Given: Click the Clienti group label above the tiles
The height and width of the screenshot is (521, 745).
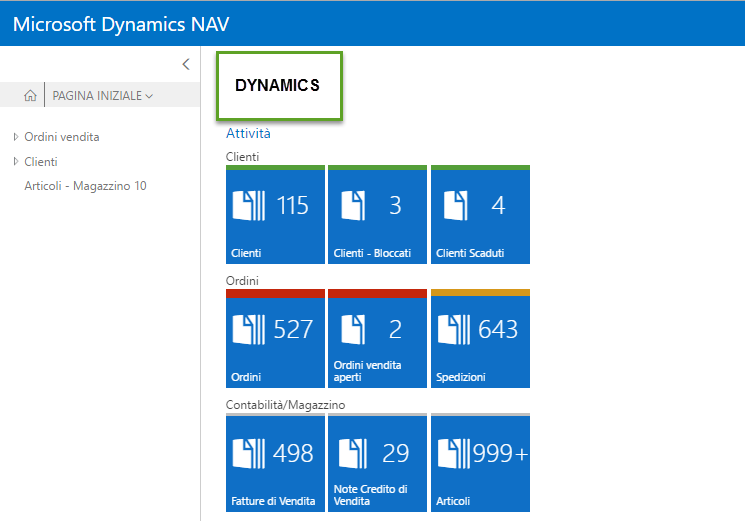Looking at the screenshot, I should [242, 157].
